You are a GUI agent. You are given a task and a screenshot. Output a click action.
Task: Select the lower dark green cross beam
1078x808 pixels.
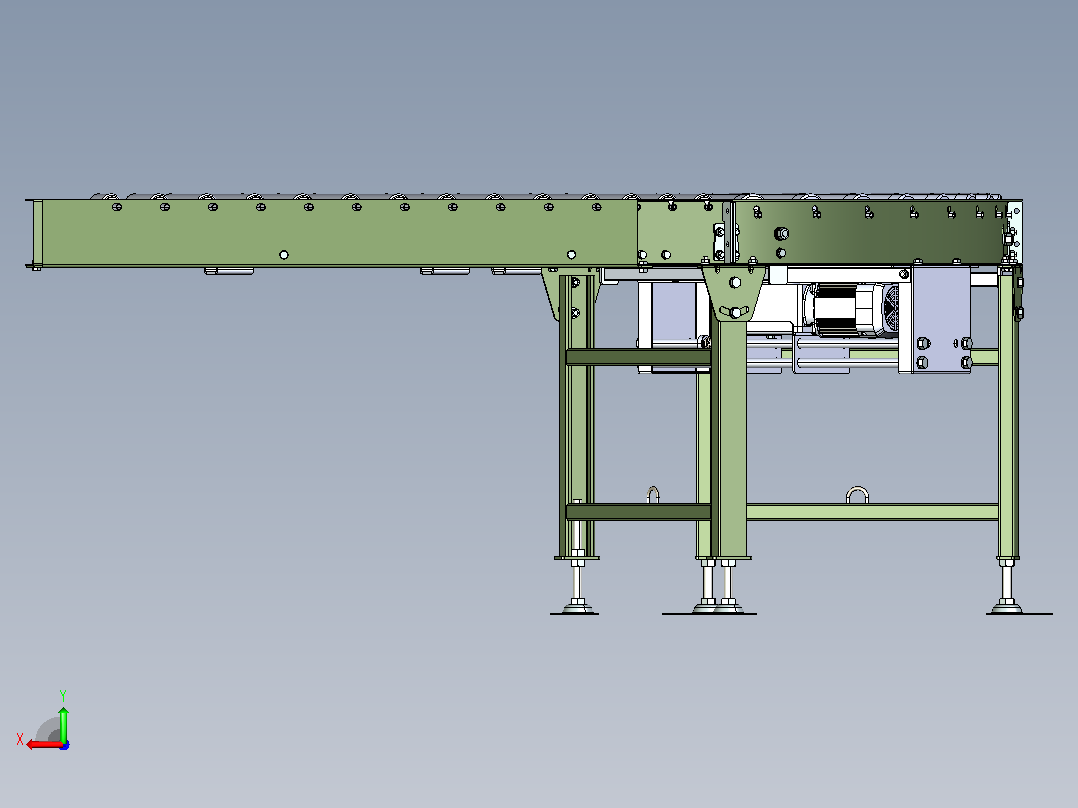[638, 512]
